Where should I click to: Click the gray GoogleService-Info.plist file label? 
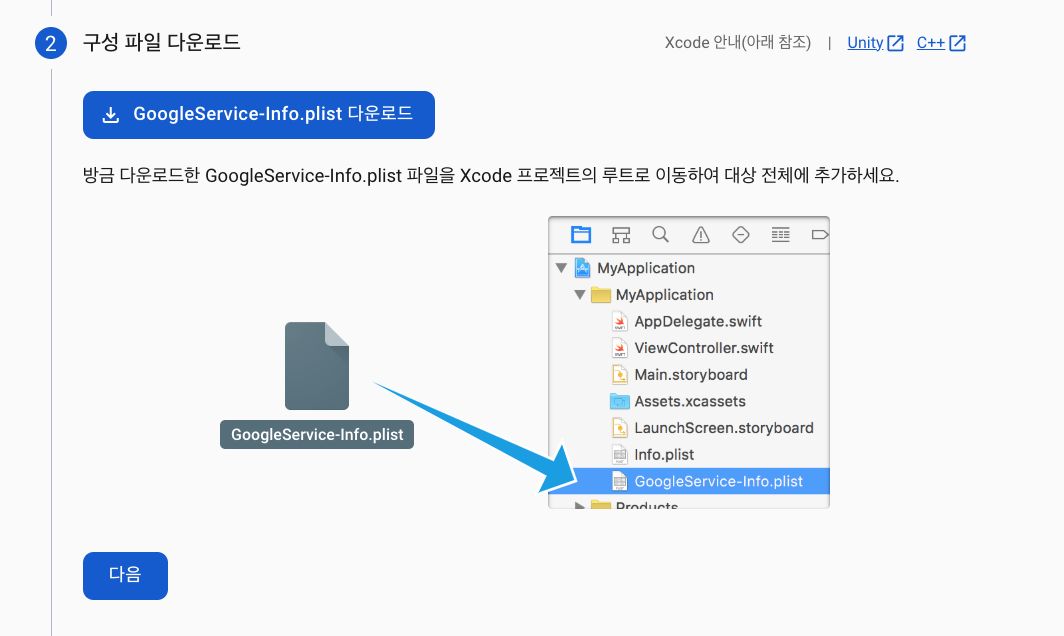tap(317, 434)
